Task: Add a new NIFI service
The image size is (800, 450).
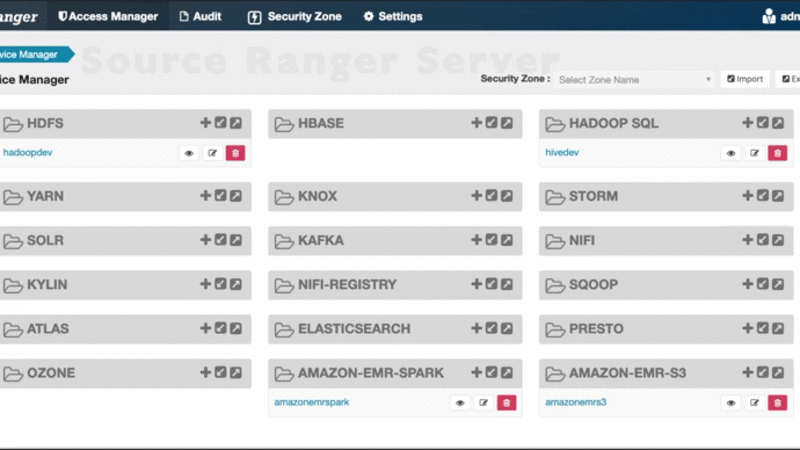Action: [747, 240]
